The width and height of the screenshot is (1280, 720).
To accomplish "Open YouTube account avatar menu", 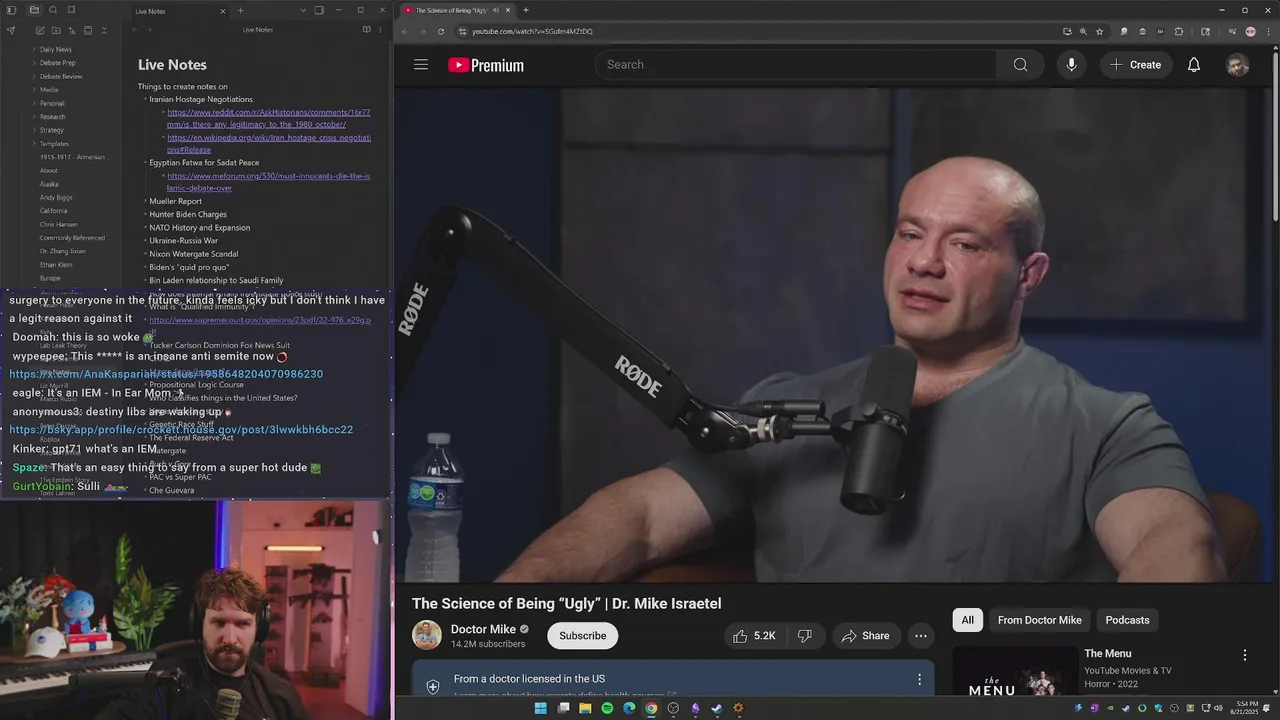I will click(1238, 65).
